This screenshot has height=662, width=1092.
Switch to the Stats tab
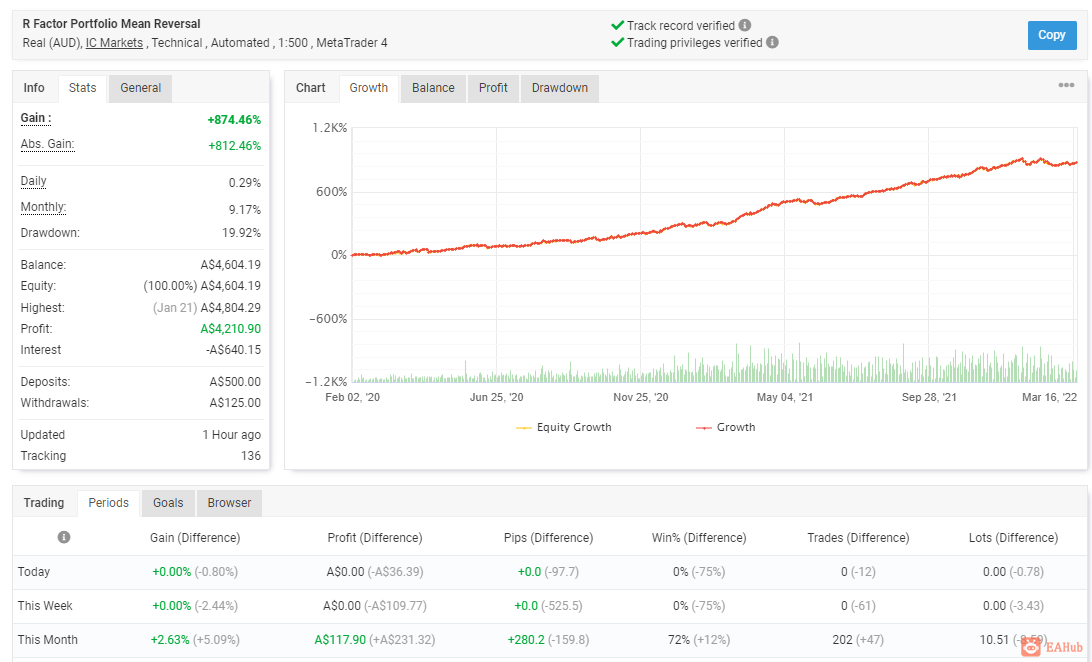[82, 88]
